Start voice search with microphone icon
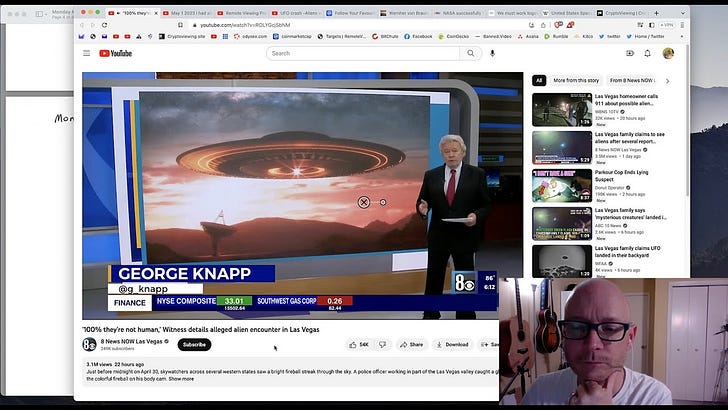Screen dimensions: 728x410 492,53
